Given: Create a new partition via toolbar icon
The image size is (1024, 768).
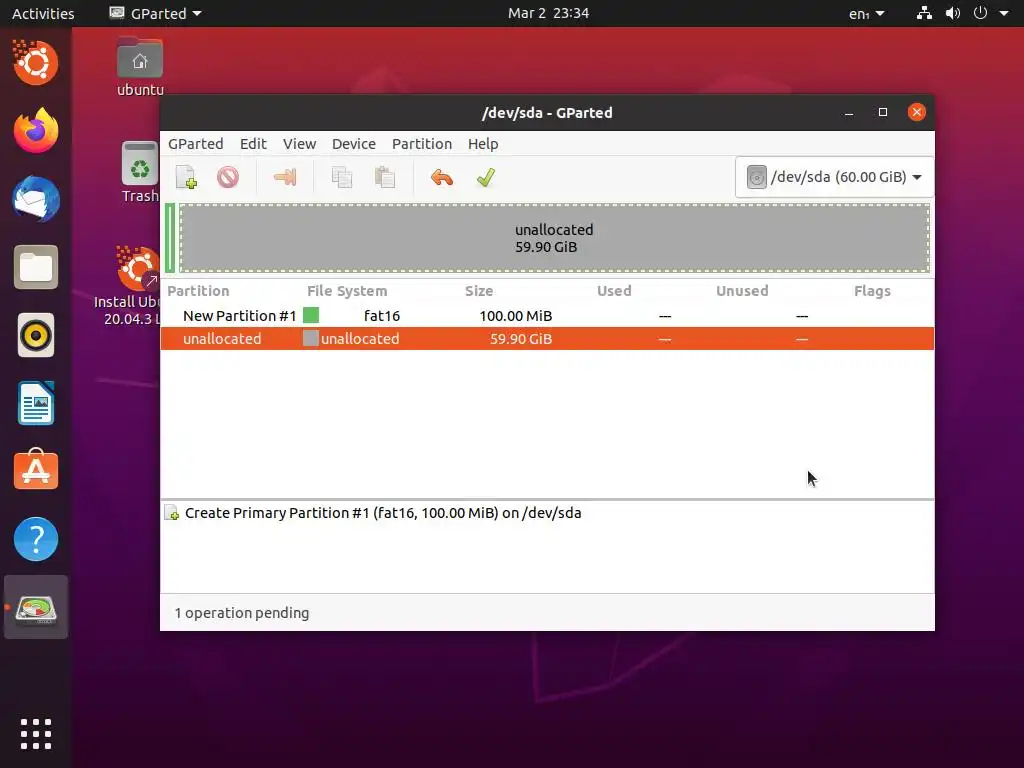Looking at the screenshot, I should [x=186, y=177].
